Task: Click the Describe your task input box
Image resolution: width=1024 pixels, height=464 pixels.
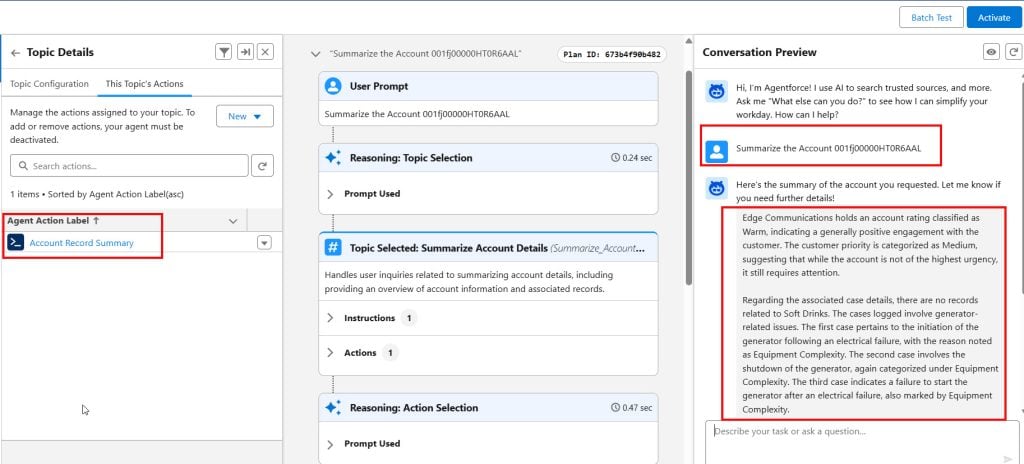Action: click(862, 442)
